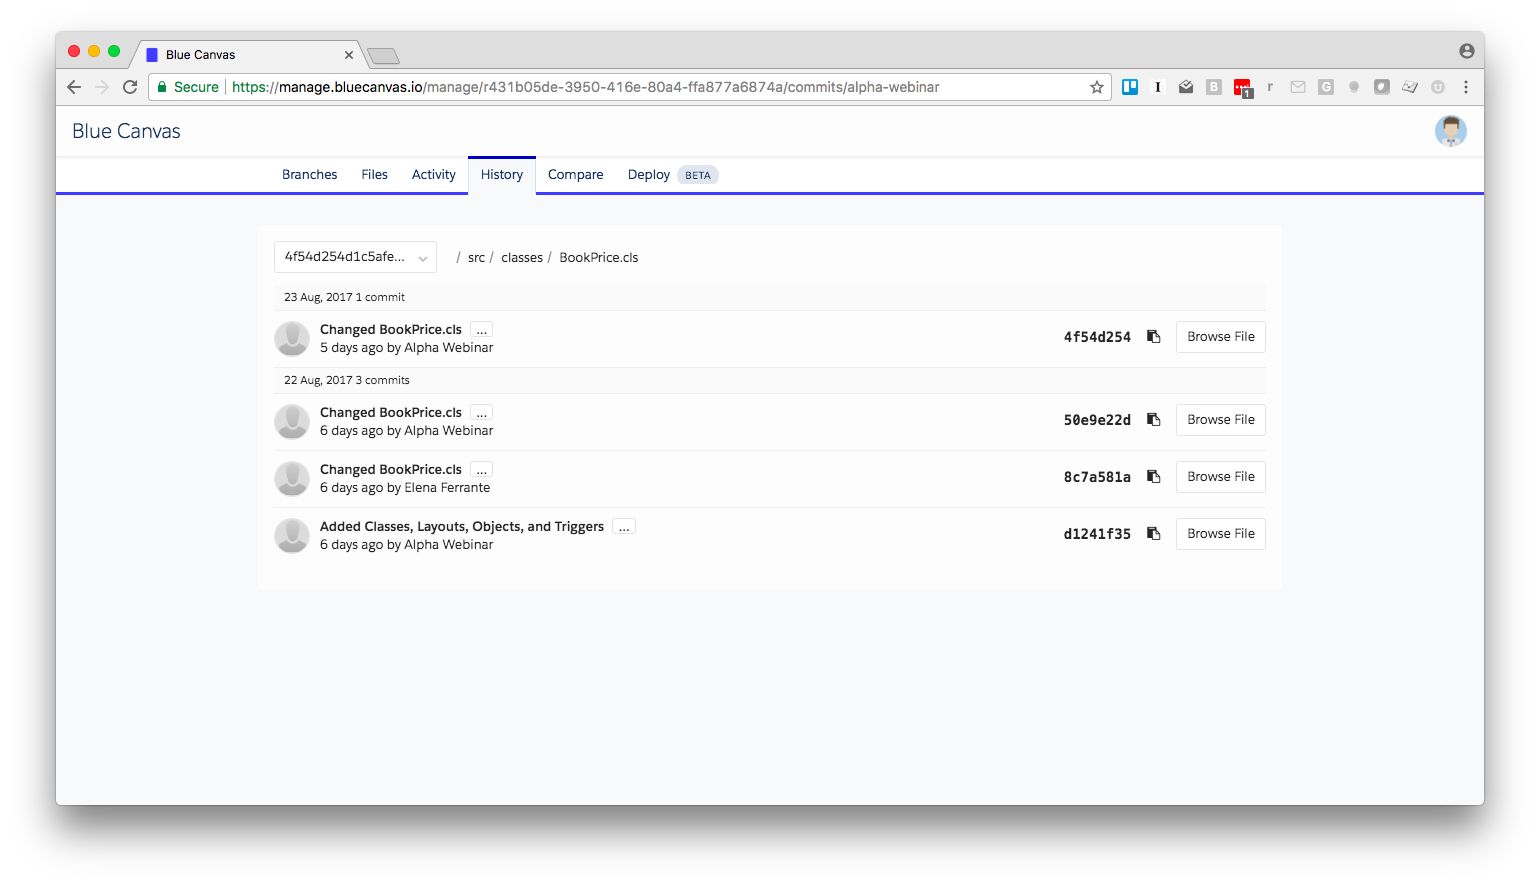Copy commit hash 8c7a581a
The width and height of the screenshot is (1540, 885).
tap(1153, 477)
